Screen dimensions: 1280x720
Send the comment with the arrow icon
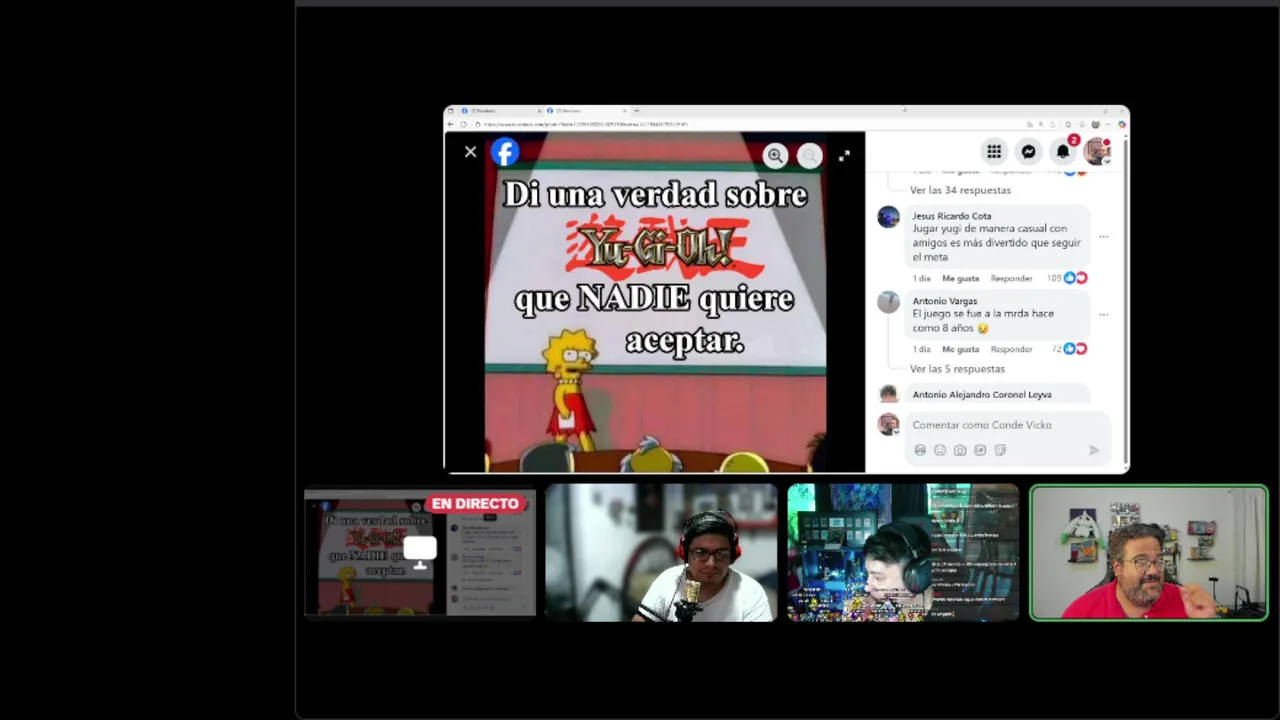coord(1094,450)
